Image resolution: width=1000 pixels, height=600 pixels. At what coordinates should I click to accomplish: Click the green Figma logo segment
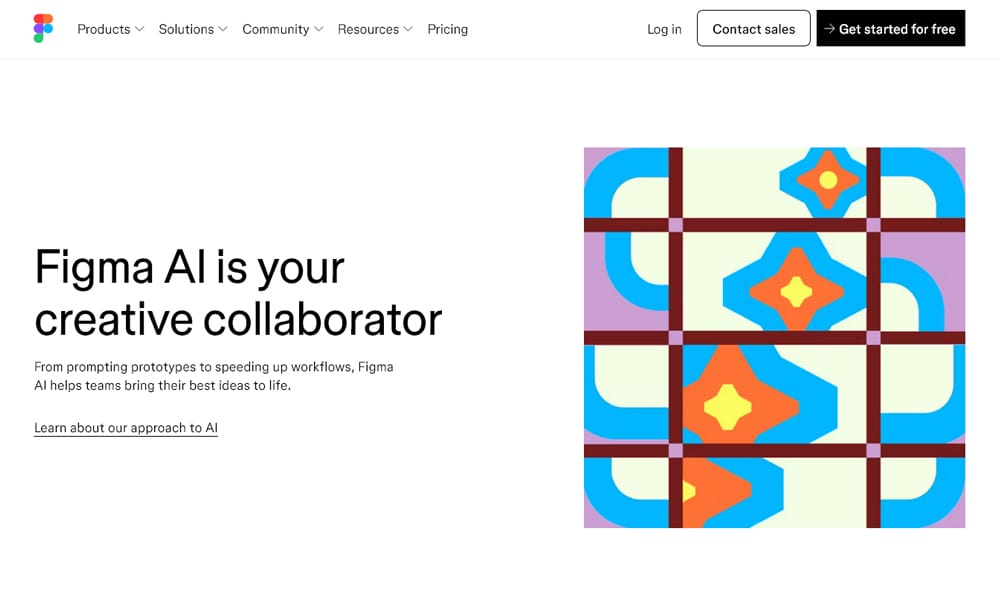(x=38, y=38)
